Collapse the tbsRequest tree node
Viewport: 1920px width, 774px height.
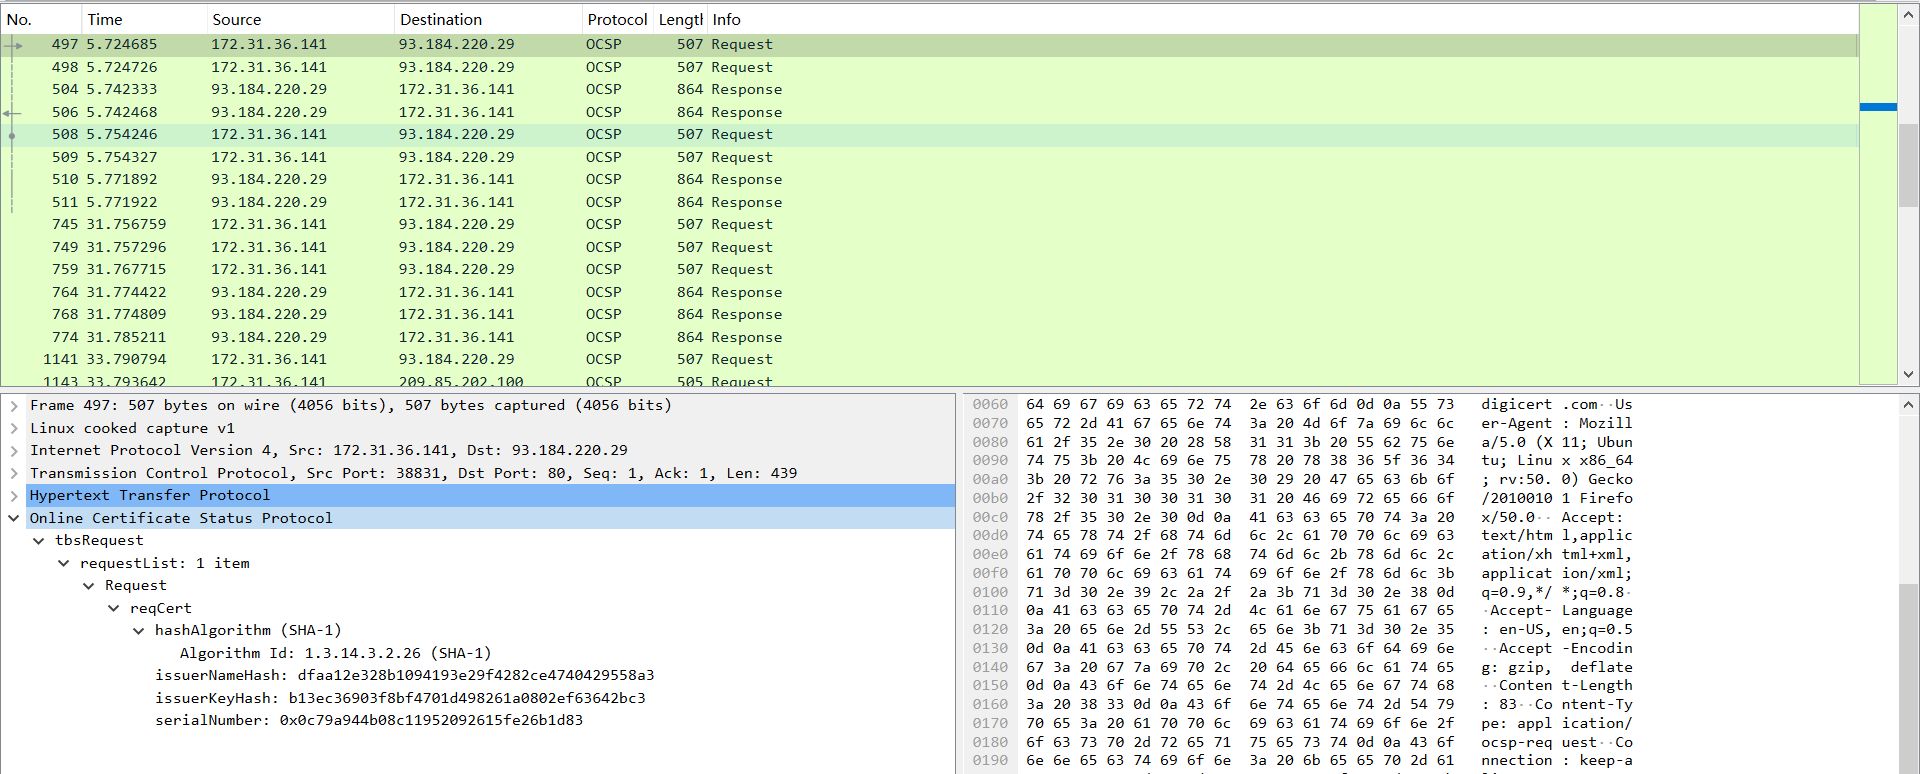coord(39,540)
